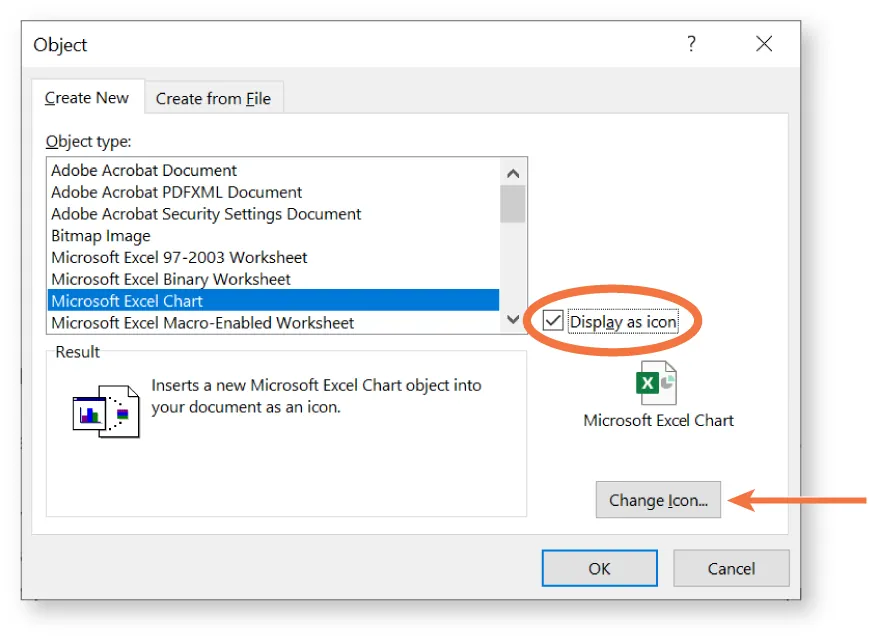Select Microsoft Excel Macro-Enabled Worksheet
Screen dimensions: 869x641
click(x=201, y=322)
